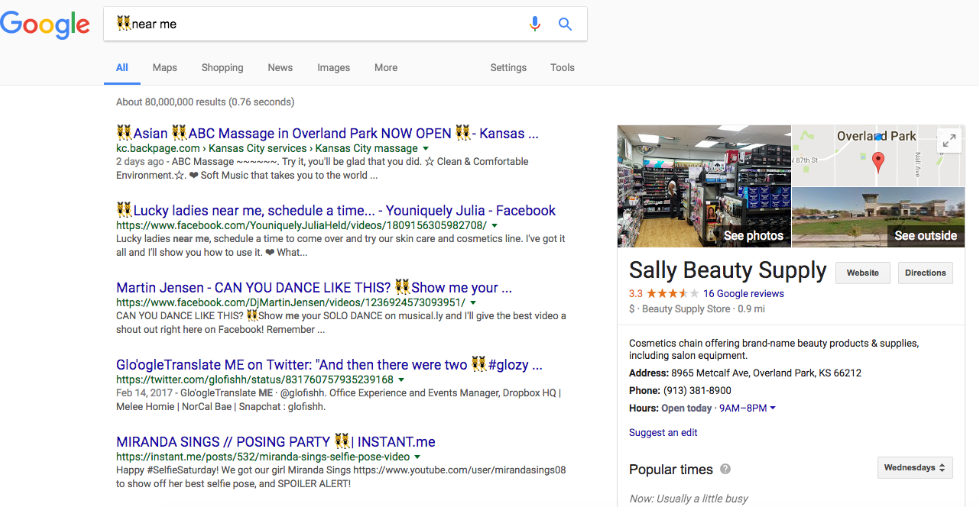Expand the map with the fullscreen arrows icon
This screenshot has width=979, height=511.
click(949, 141)
